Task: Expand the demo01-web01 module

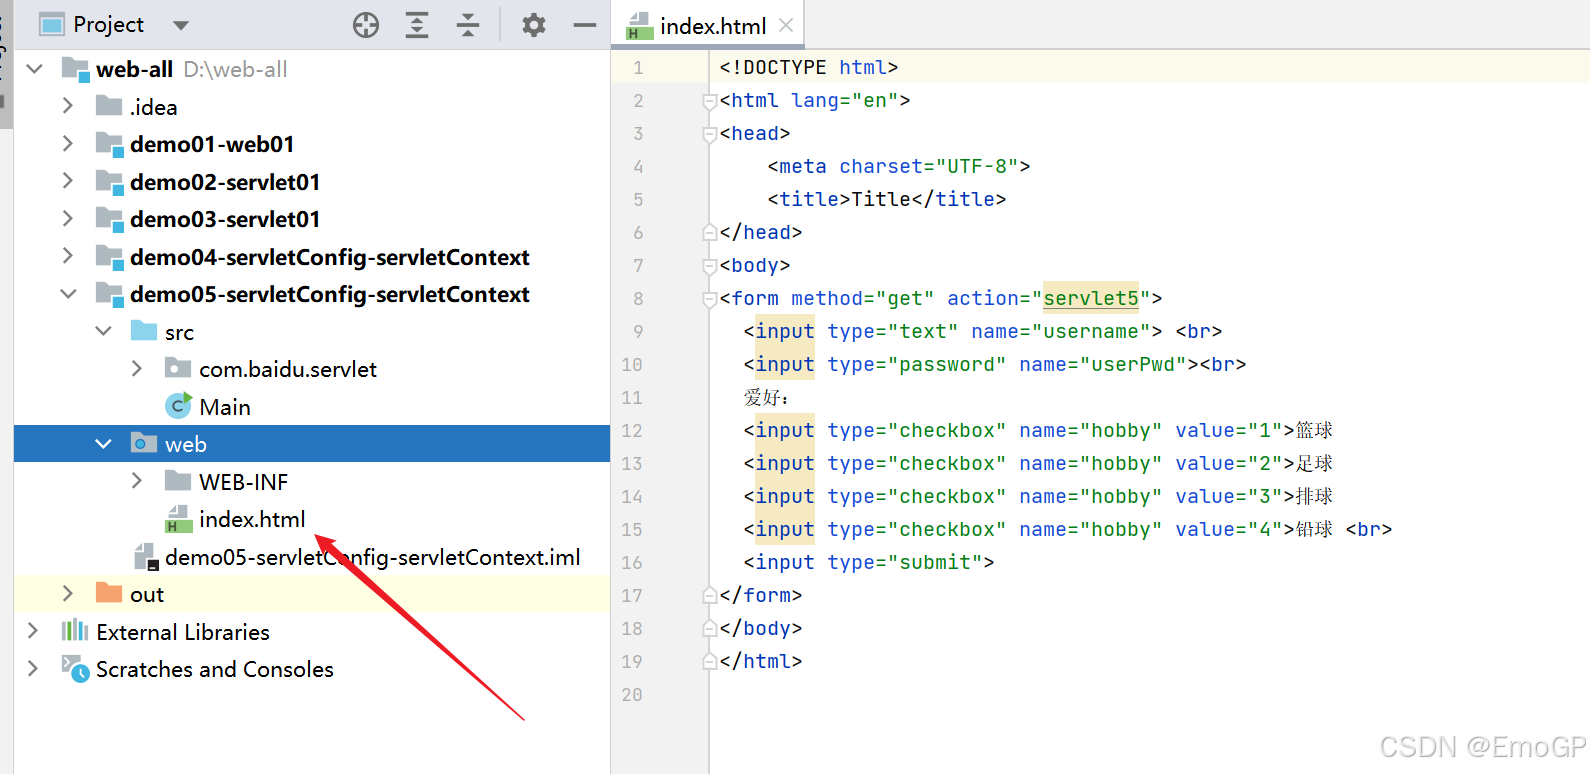Action: (x=68, y=144)
